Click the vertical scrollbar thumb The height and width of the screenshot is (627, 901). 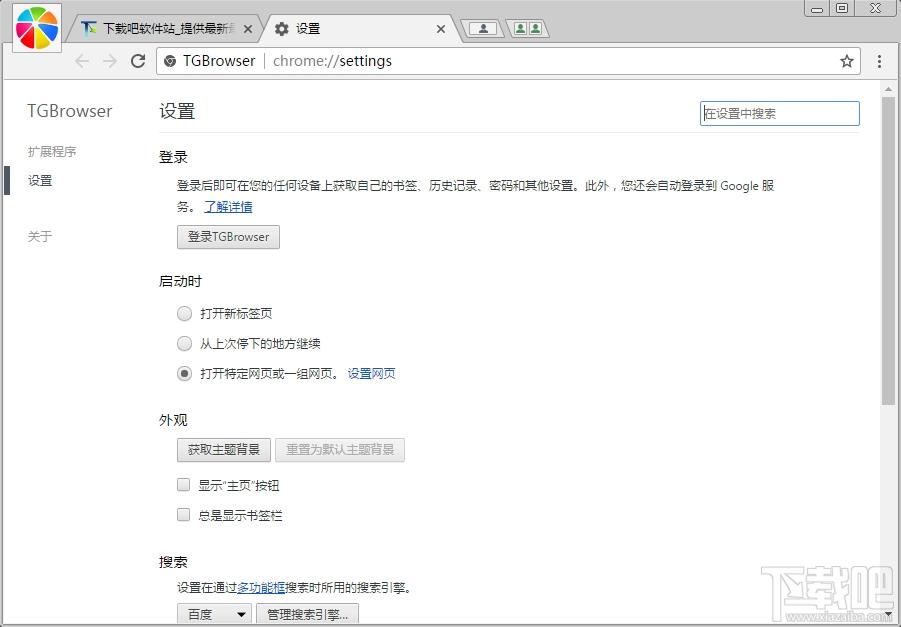tap(888, 251)
